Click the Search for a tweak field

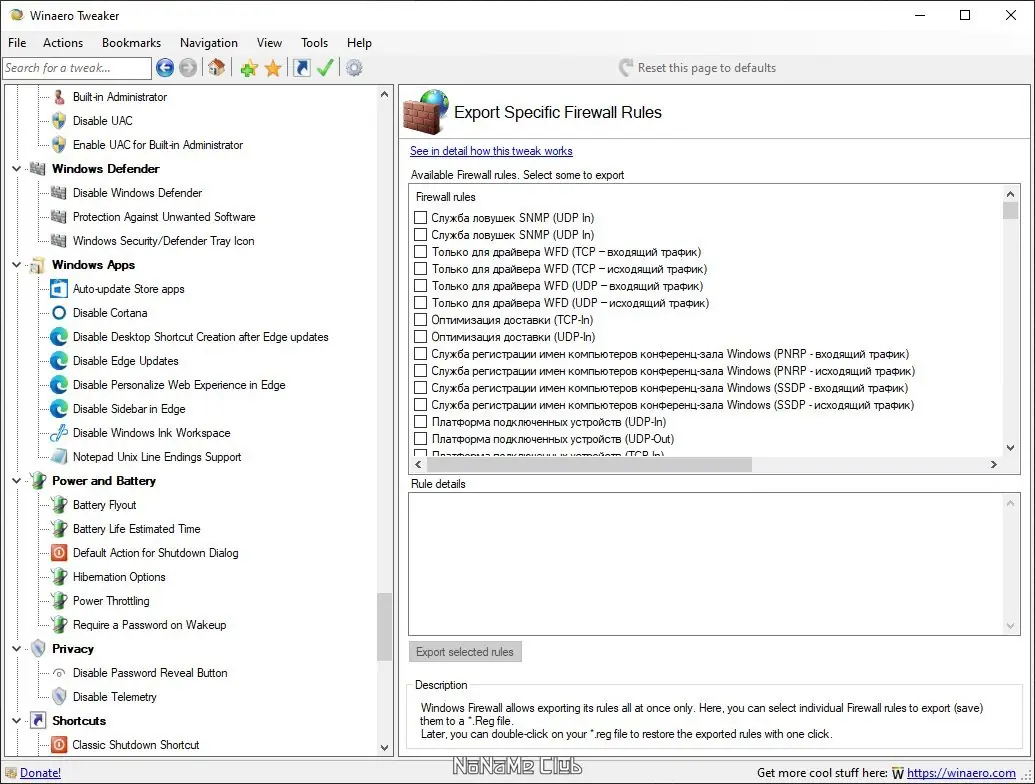tap(77, 68)
